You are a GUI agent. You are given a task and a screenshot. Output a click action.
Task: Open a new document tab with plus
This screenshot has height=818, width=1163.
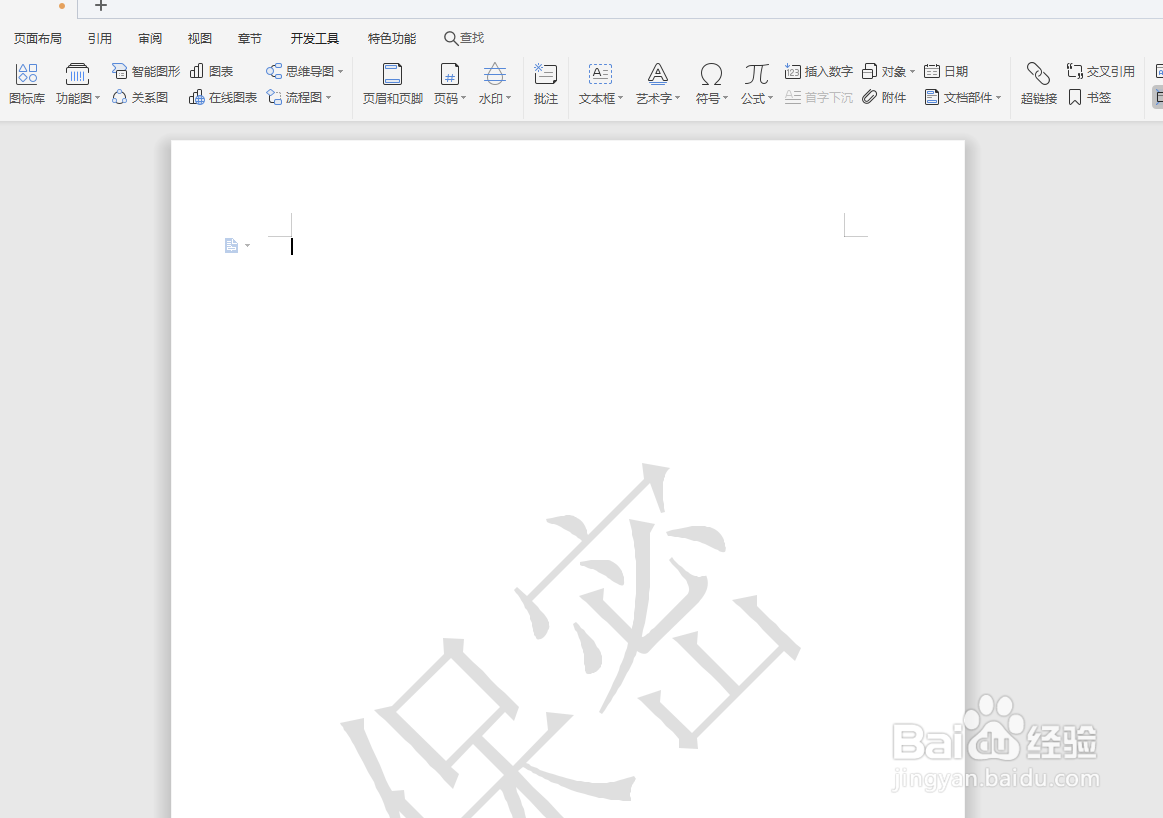101,6
